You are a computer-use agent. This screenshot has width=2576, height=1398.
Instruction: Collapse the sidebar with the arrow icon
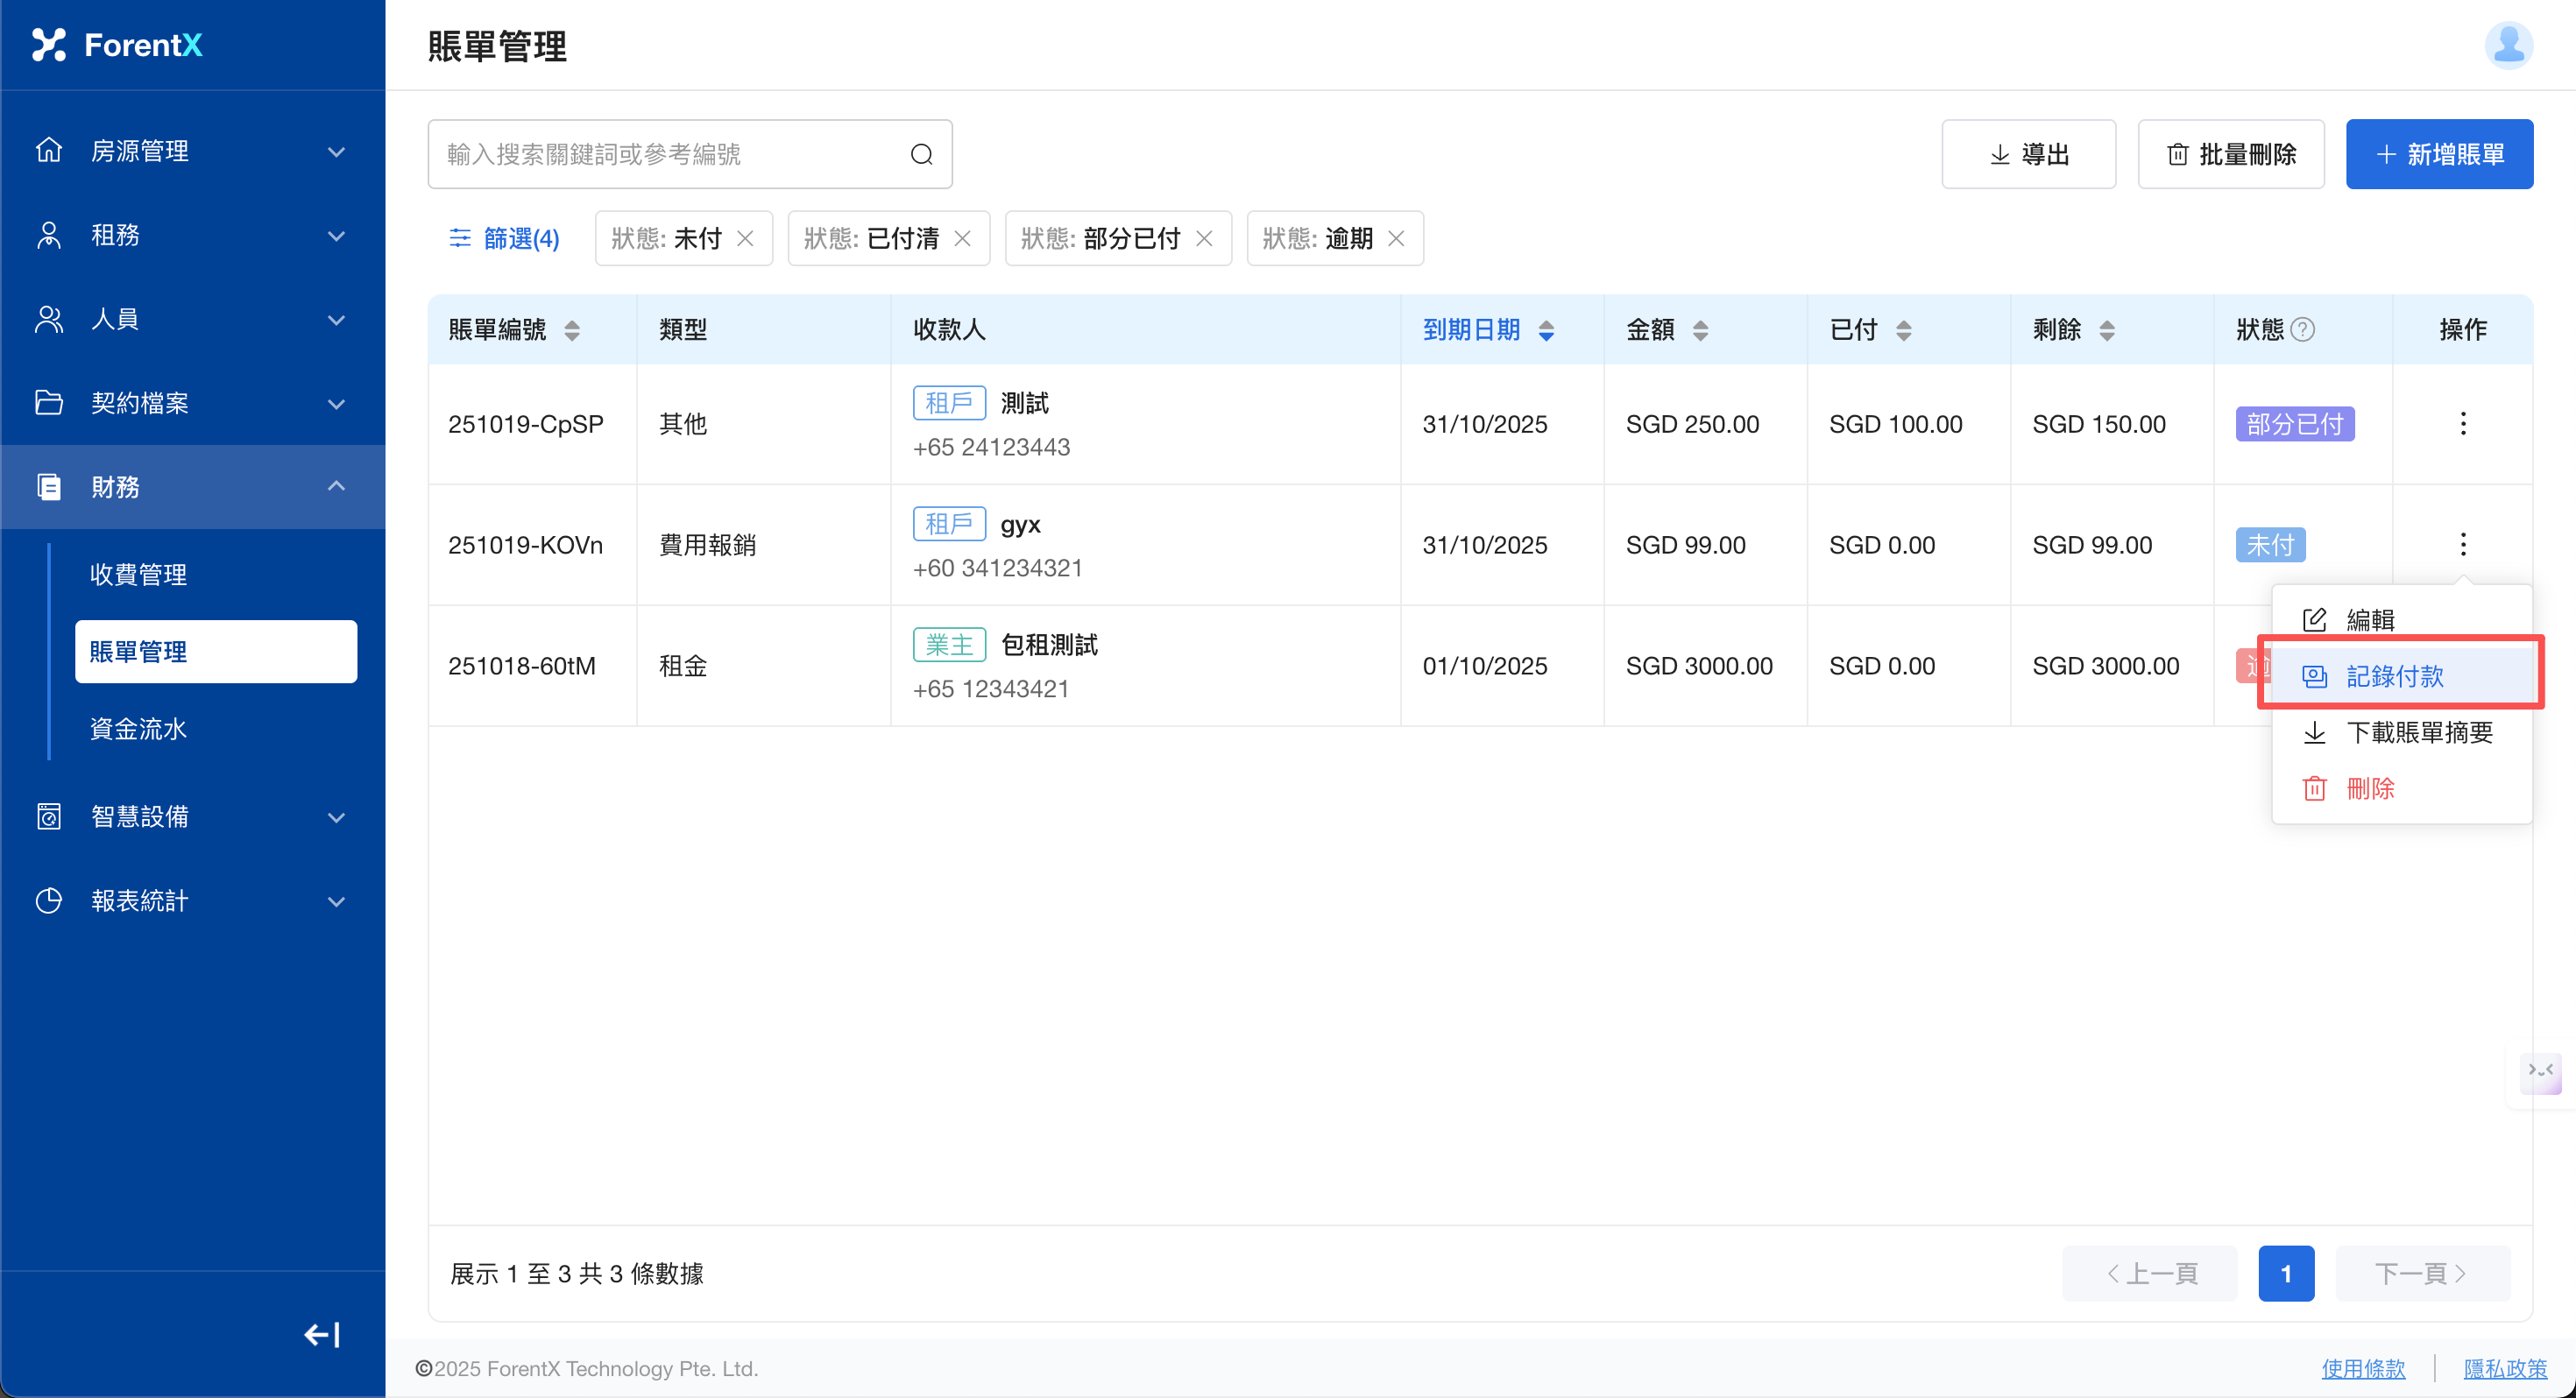pyautogui.click(x=322, y=1334)
